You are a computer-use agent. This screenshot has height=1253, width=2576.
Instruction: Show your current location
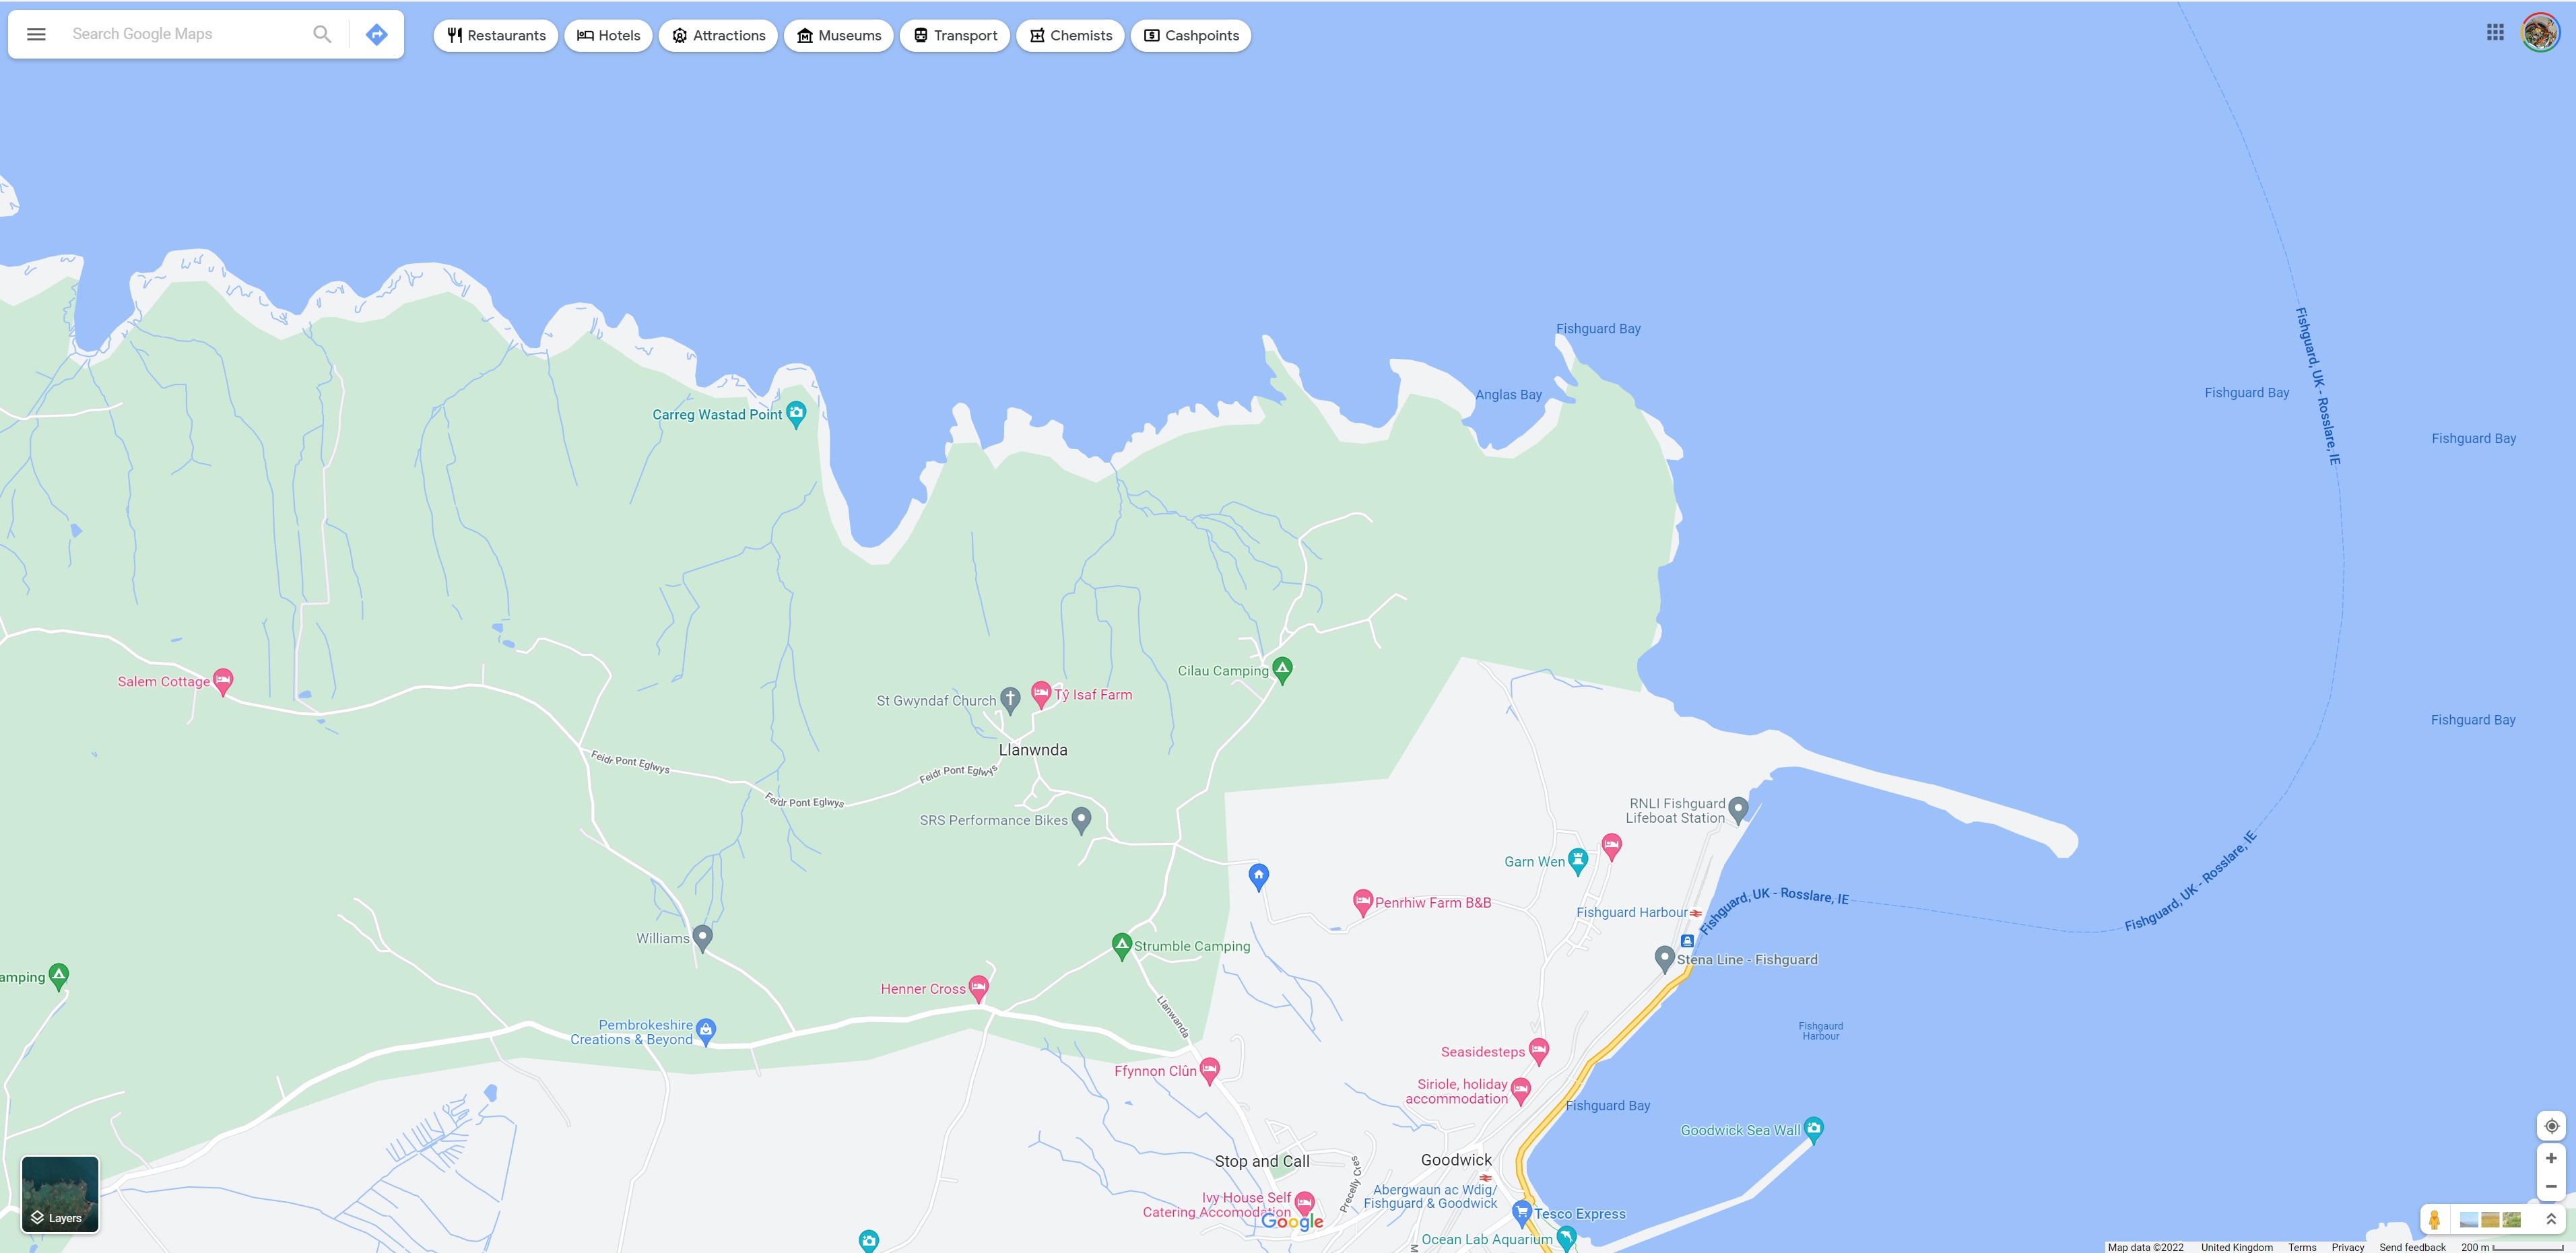pos(2551,1126)
